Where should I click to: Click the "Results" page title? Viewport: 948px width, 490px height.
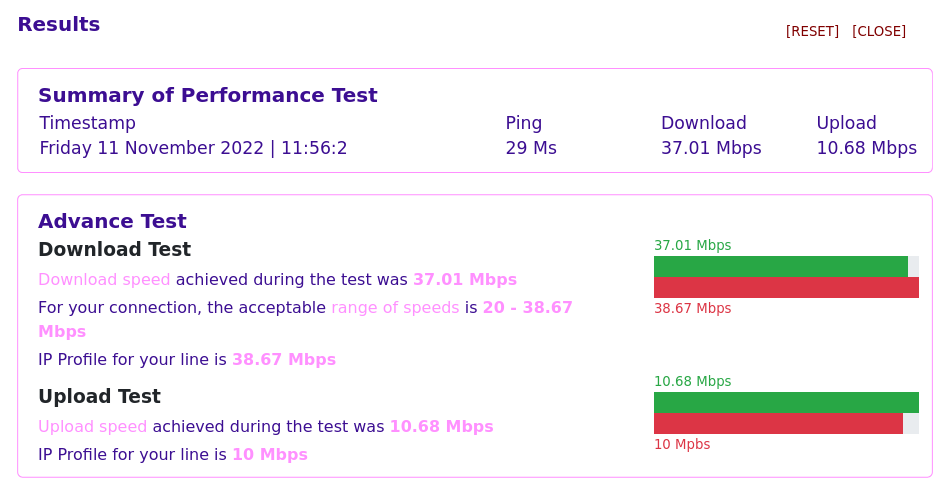(59, 25)
